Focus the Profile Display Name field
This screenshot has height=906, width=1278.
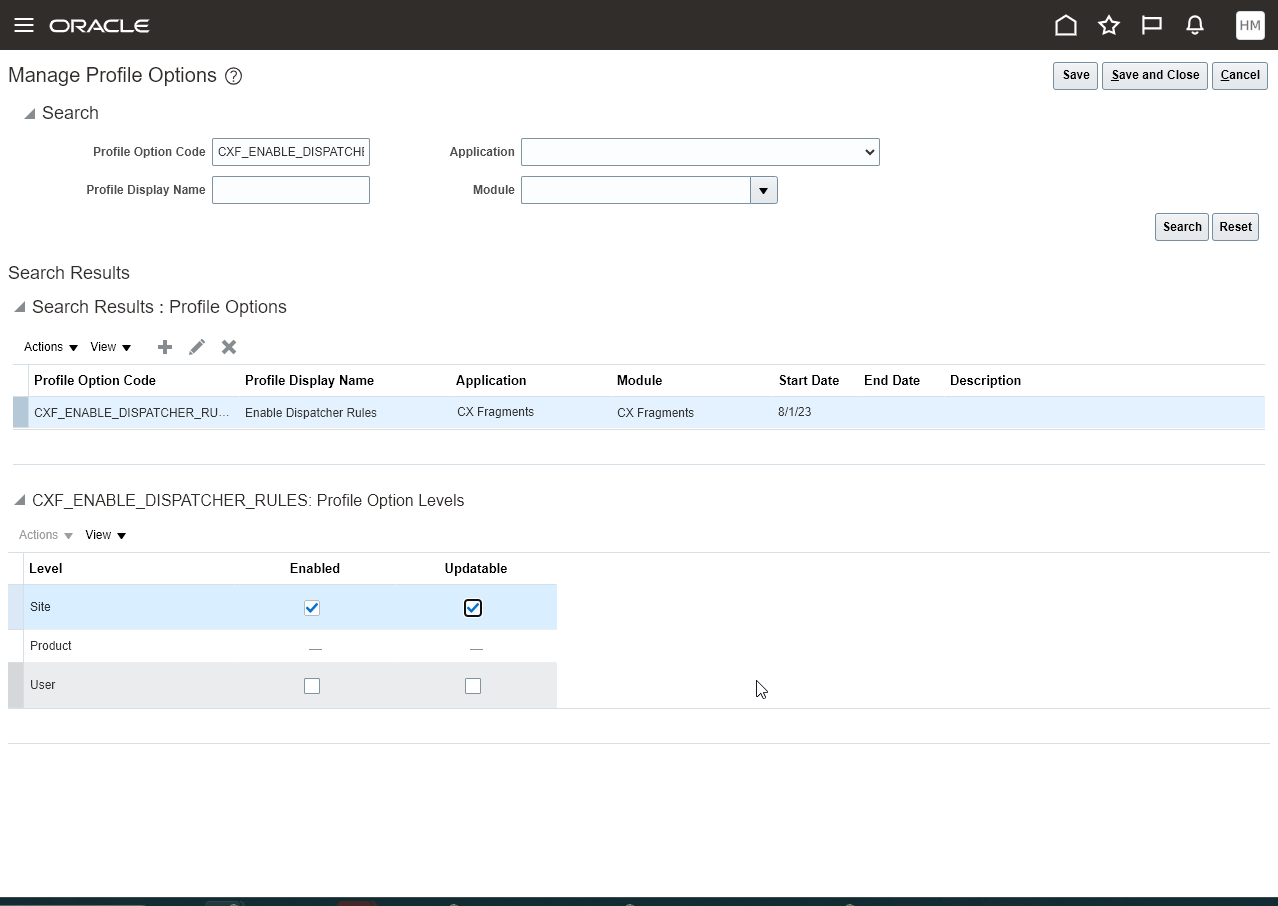tap(291, 190)
